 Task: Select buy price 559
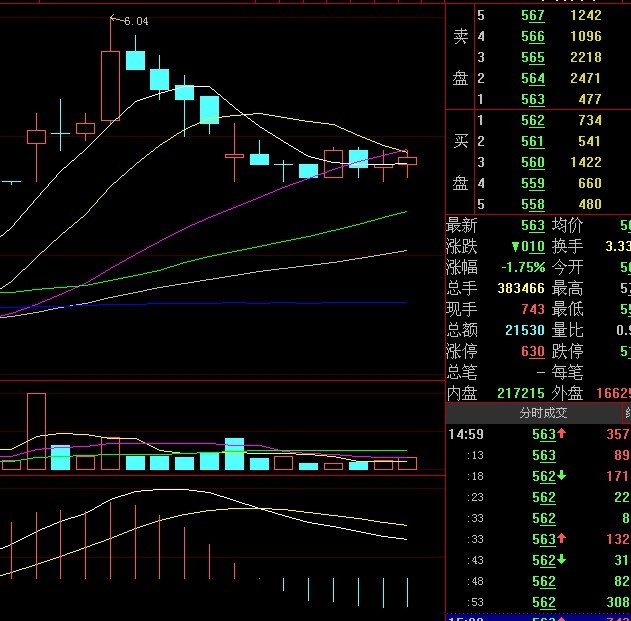click(x=533, y=183)
